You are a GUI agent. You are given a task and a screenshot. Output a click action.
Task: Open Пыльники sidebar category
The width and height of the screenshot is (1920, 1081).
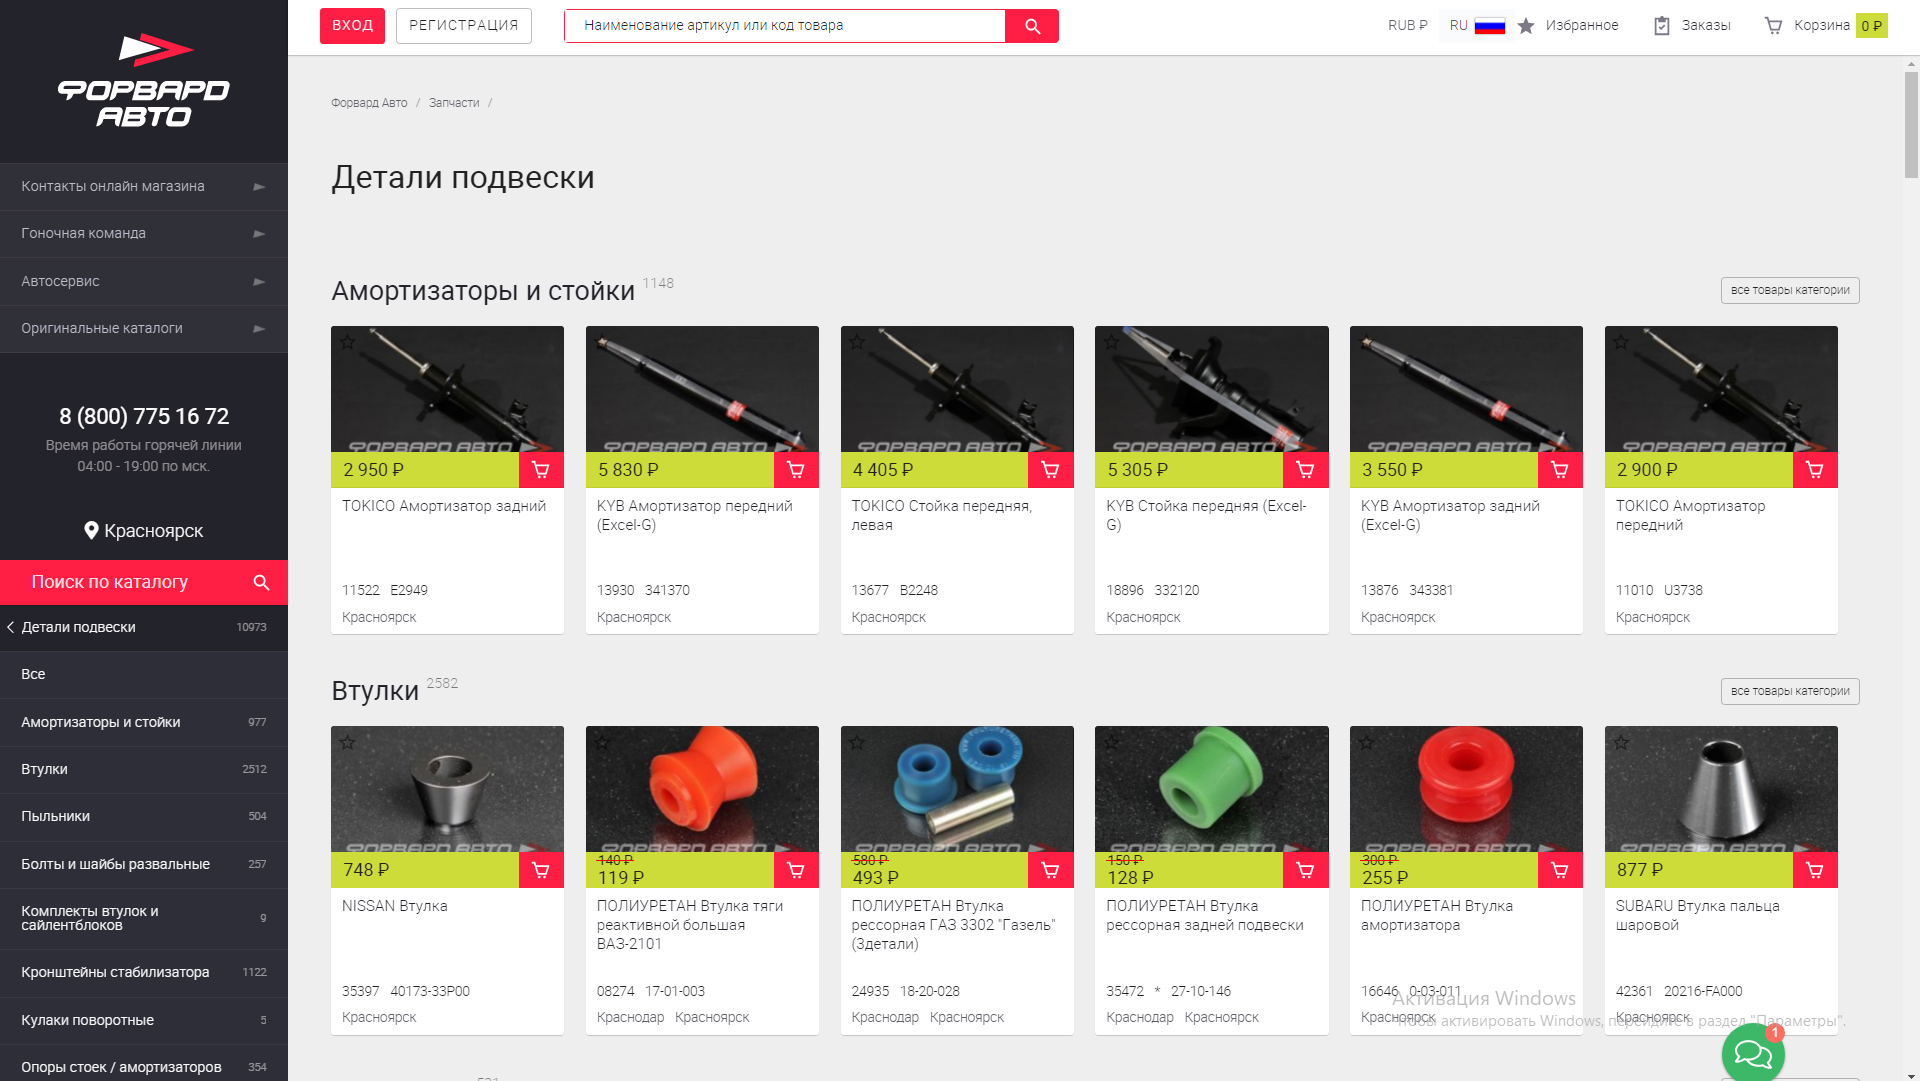click(x=144, y=817)
